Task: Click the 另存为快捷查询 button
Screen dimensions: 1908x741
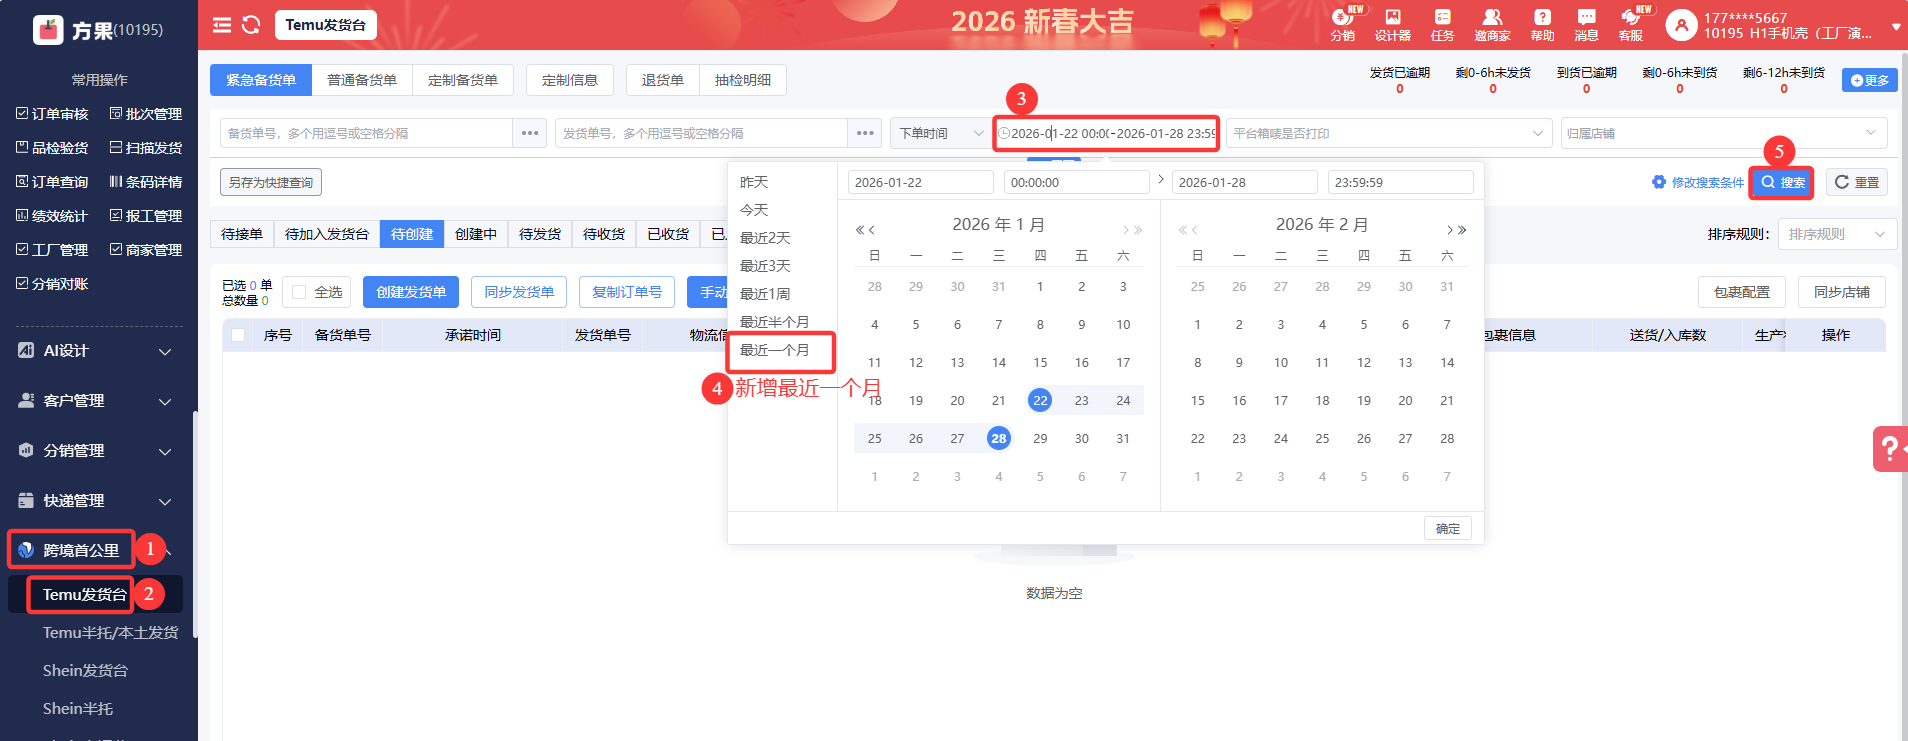Action: point(271,182)
